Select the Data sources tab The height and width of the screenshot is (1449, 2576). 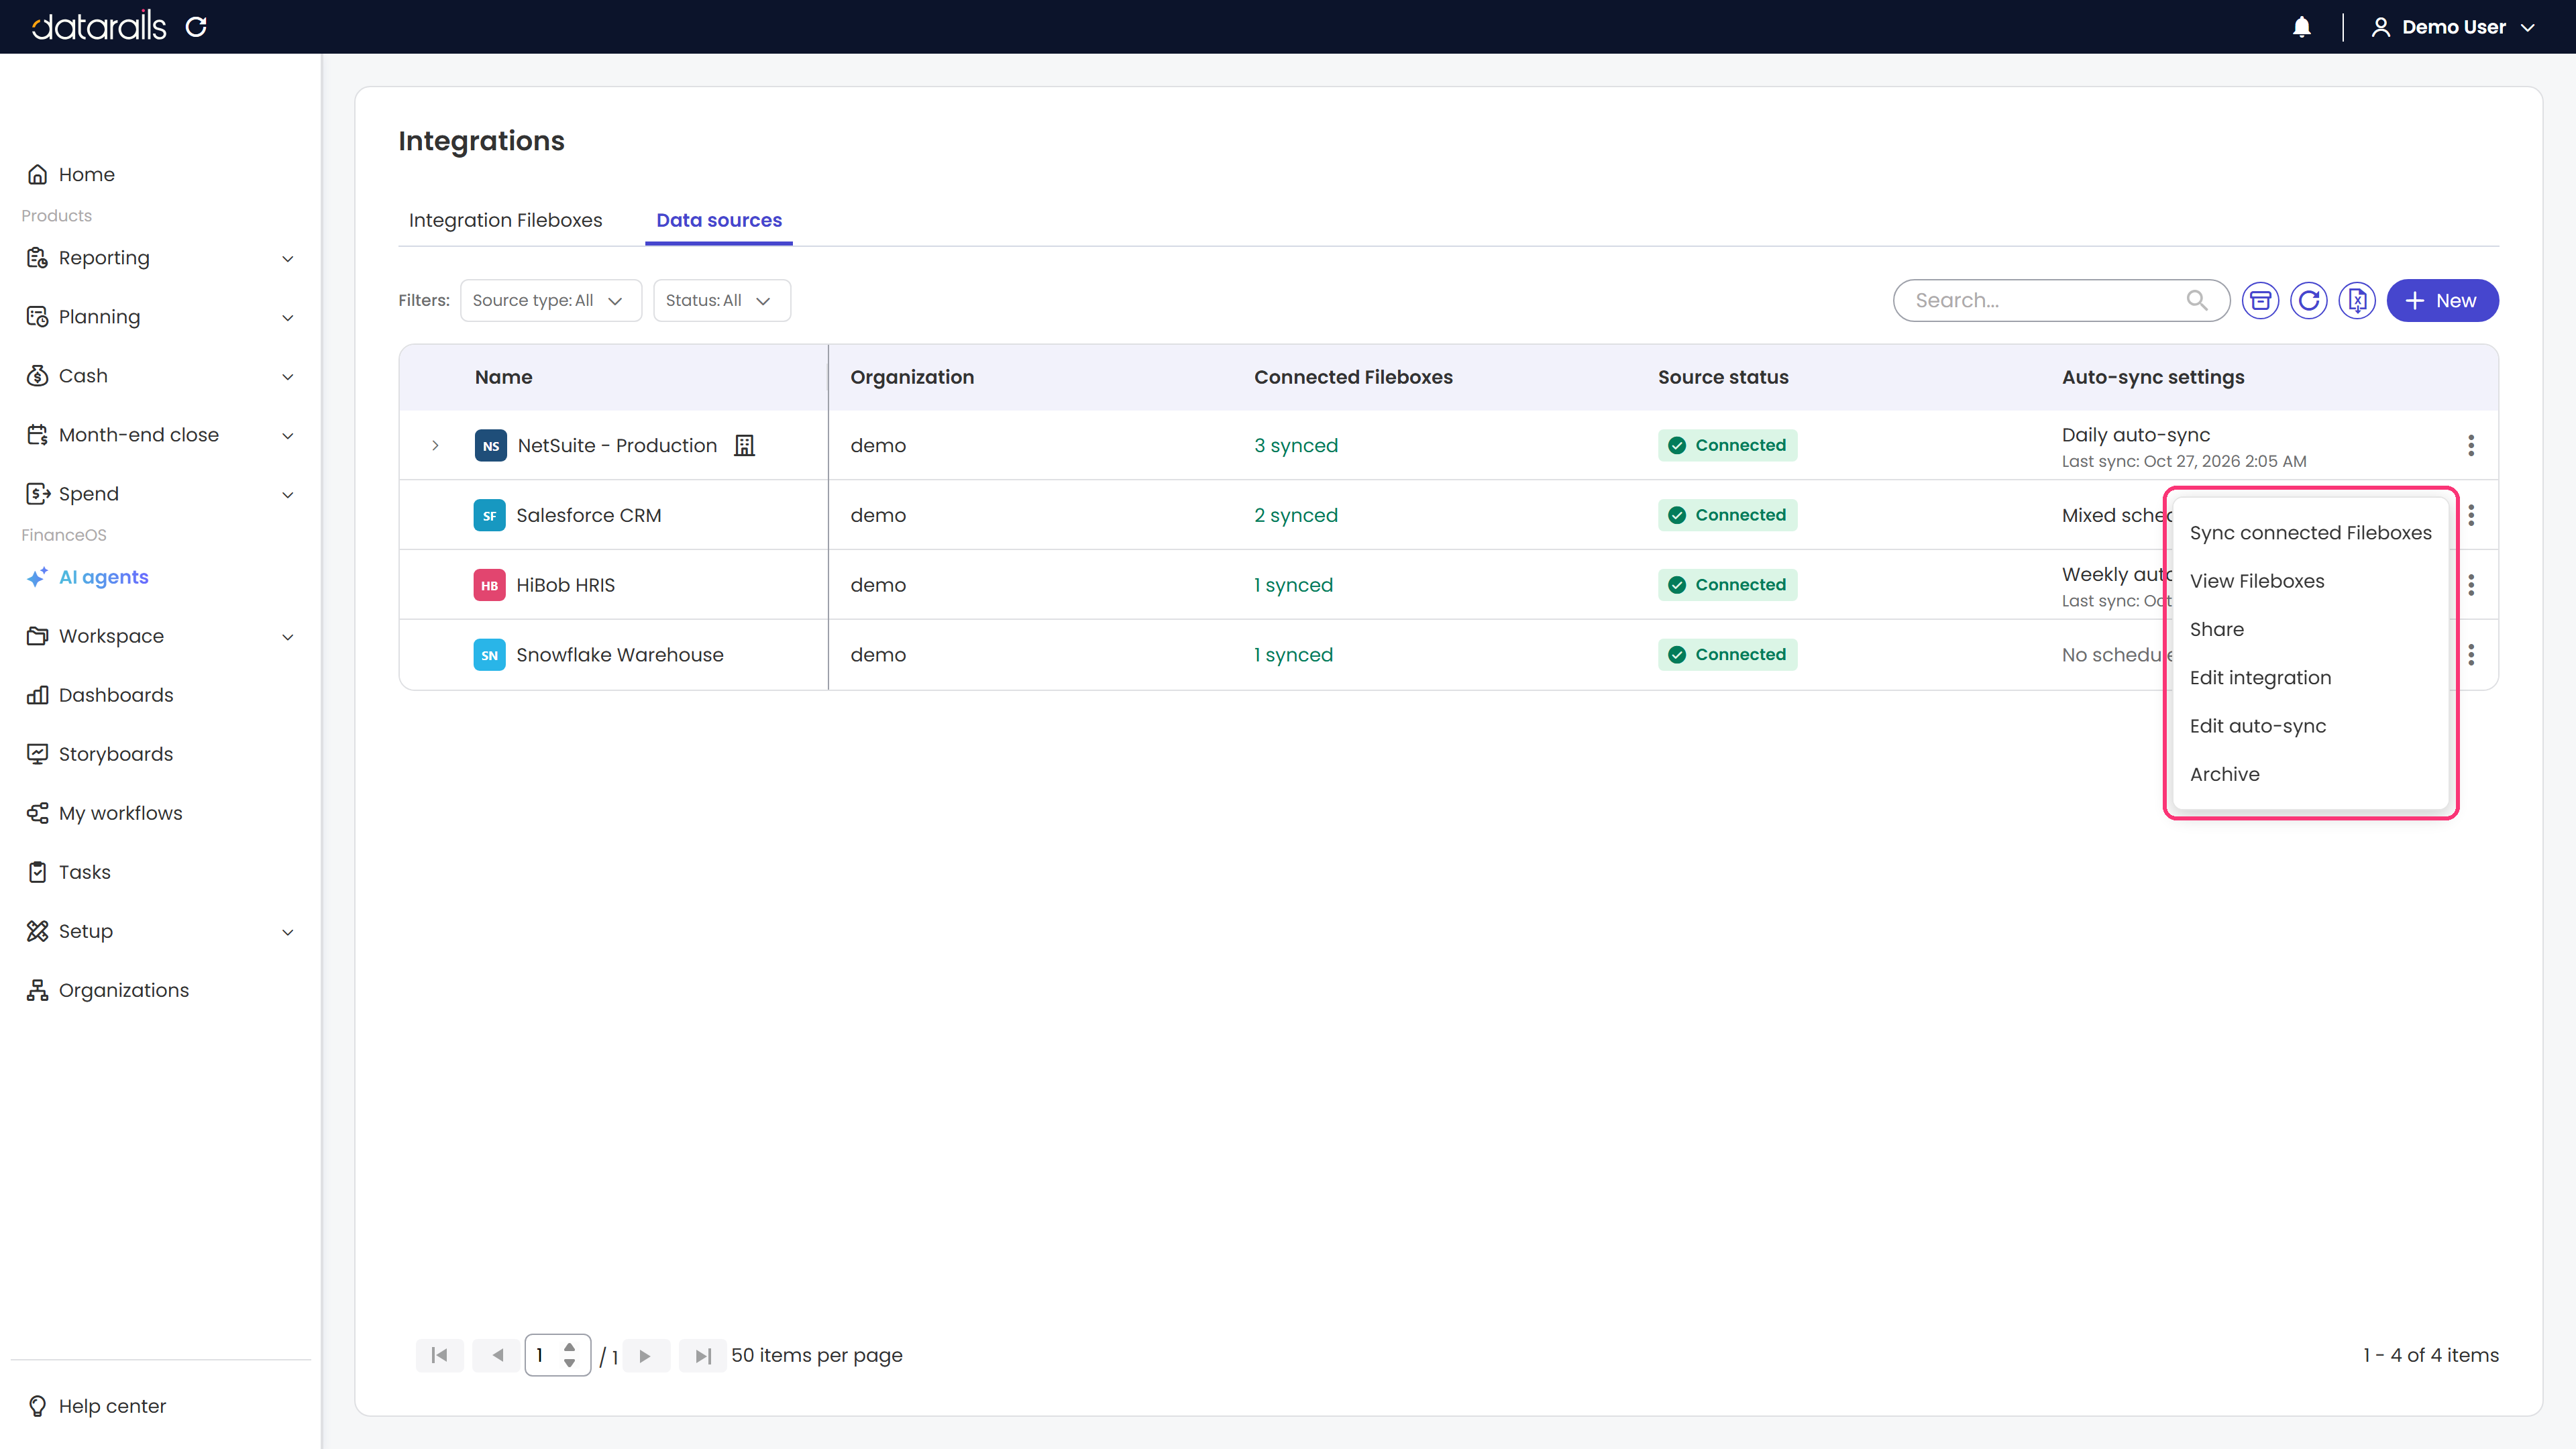pyautogui.click(x=719, y=220)
